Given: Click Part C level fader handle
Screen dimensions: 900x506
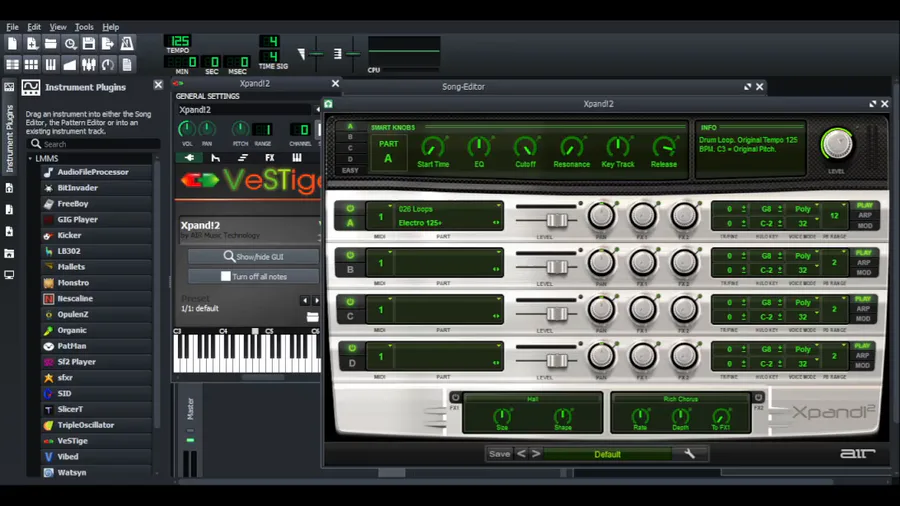Looking at the screenshot, I should (556, 314).
